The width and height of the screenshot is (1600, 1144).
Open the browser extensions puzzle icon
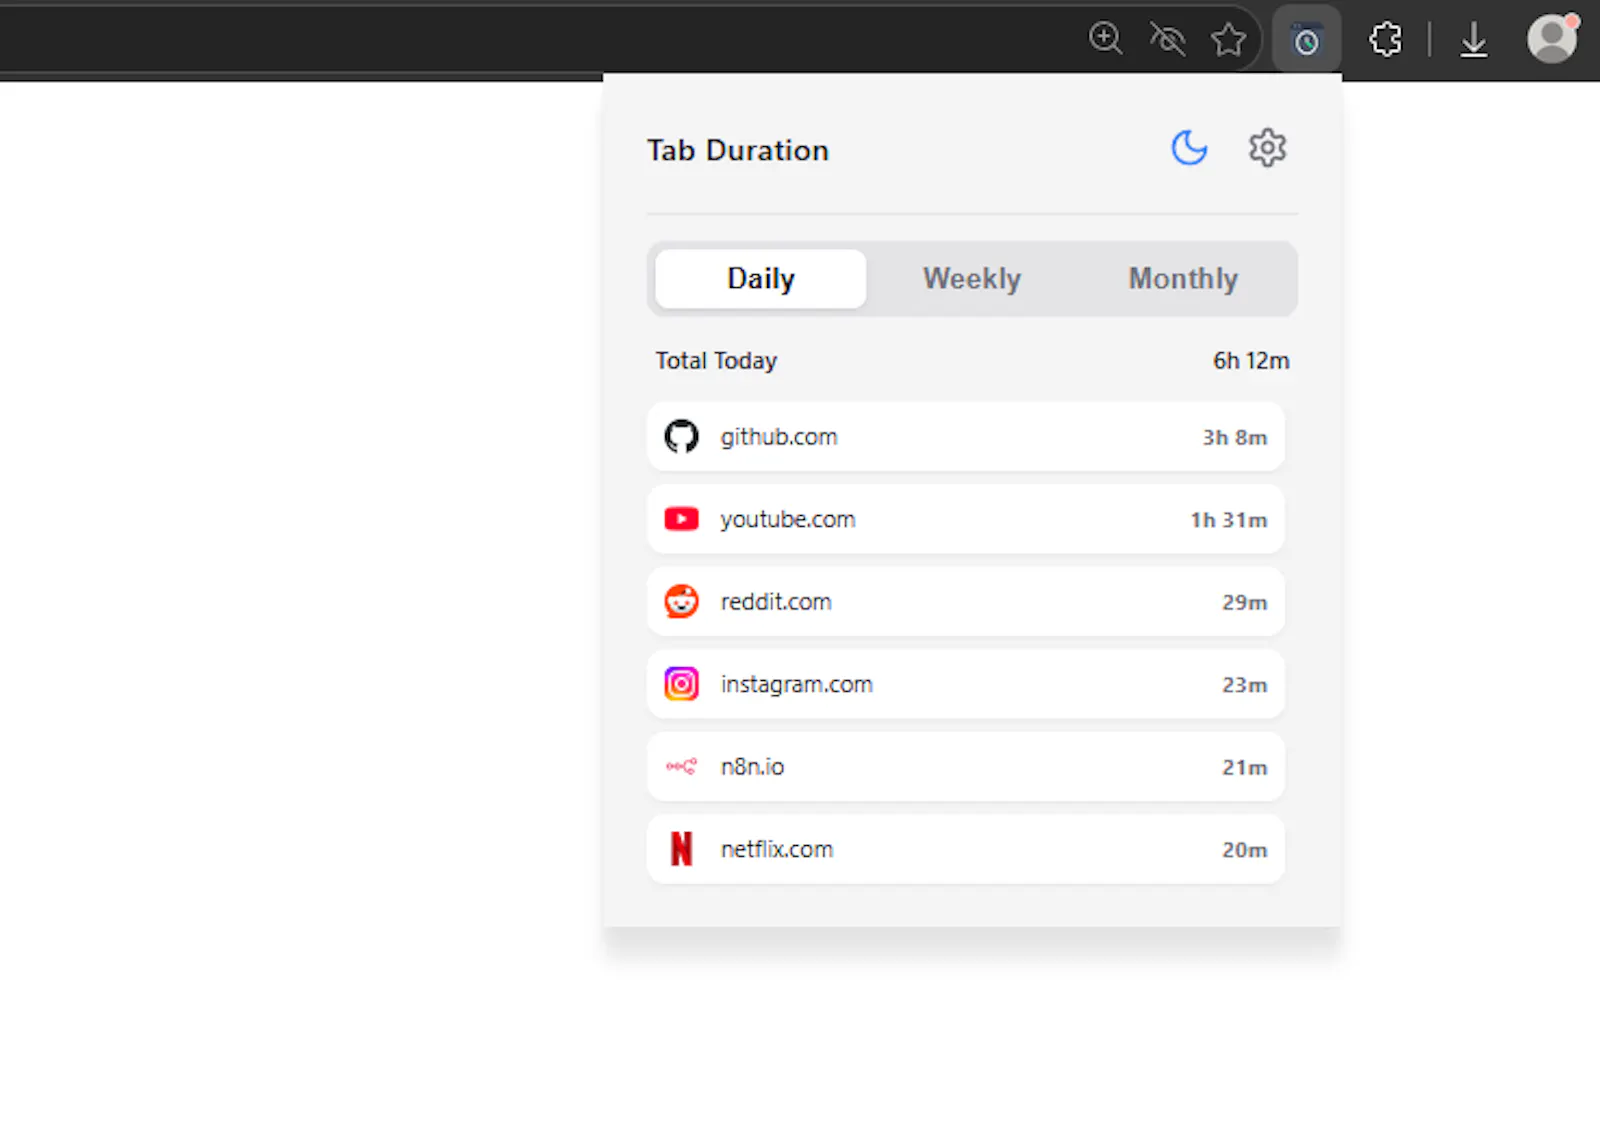pyautogui.click(x=1386, y=40)
